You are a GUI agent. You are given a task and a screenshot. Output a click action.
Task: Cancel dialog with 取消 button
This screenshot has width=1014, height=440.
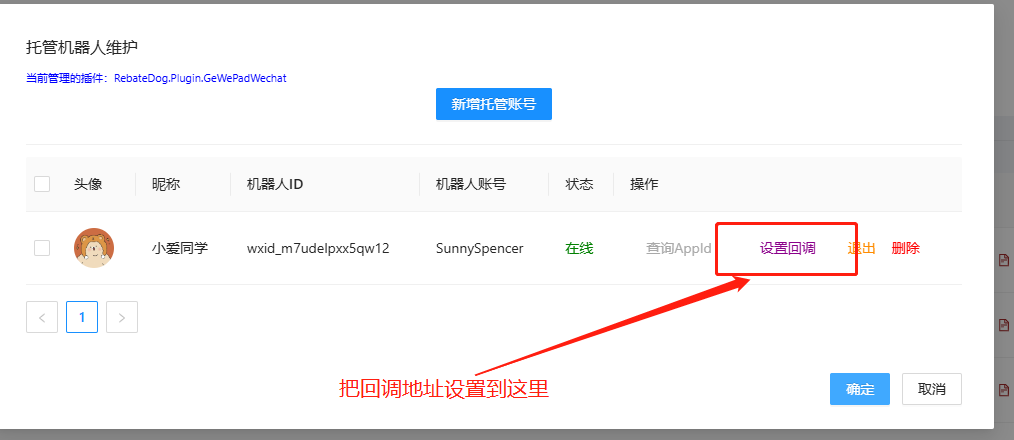[931, 389]
